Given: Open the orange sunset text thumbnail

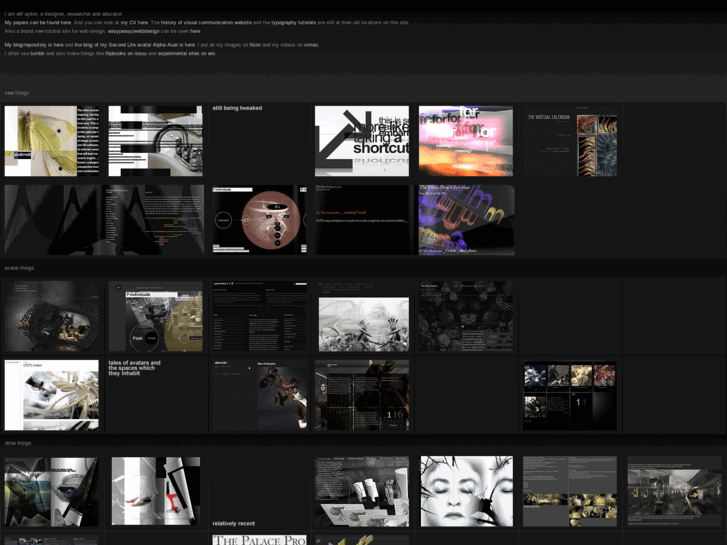Looking at the screenshot, I should (466, 141).
